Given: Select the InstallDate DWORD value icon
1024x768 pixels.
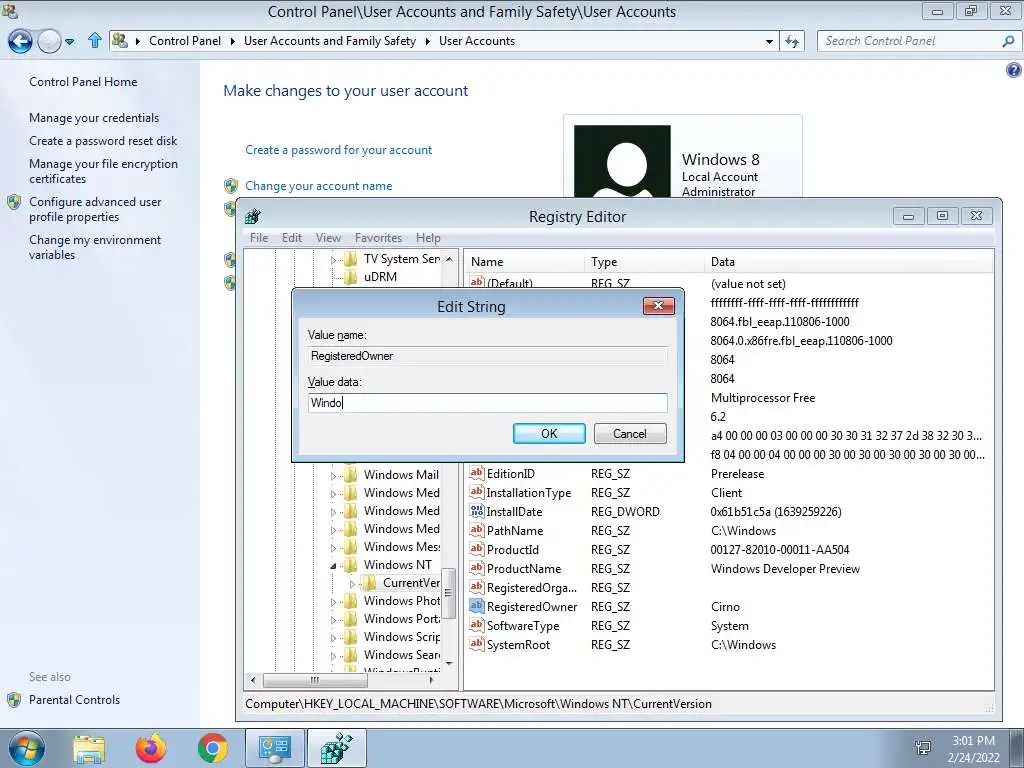Looking at the screenshot, I should [477, 511].
